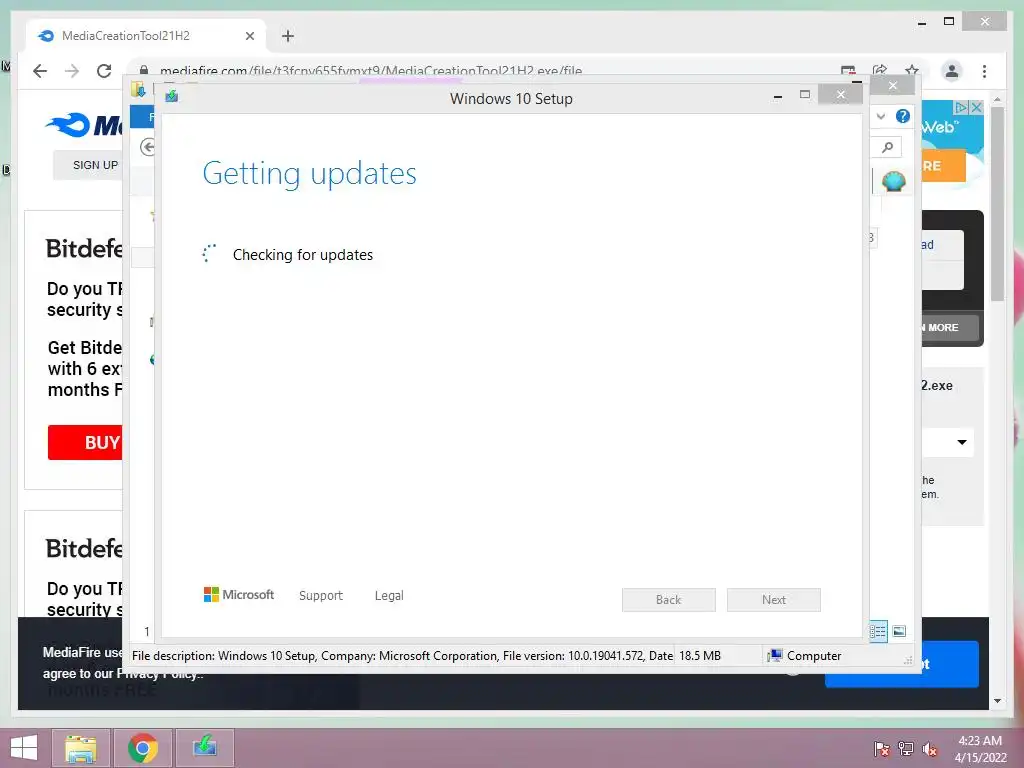Screen dimensions: 1024x768
Task: Open the Chrome profile avatar
Action: (952, 71)
